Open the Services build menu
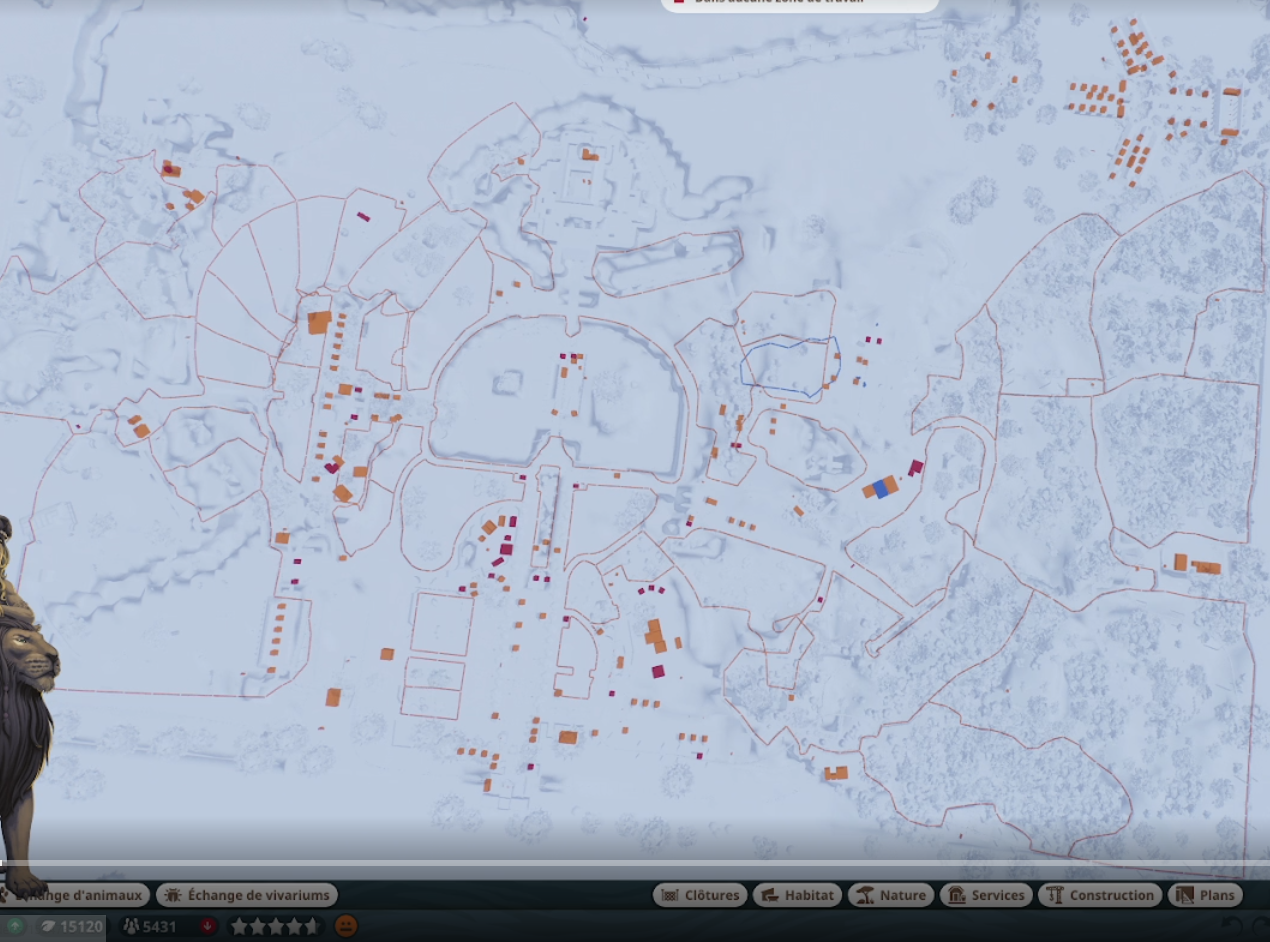The width and height of the screenshot is (1270, 942). click(986, 895)
